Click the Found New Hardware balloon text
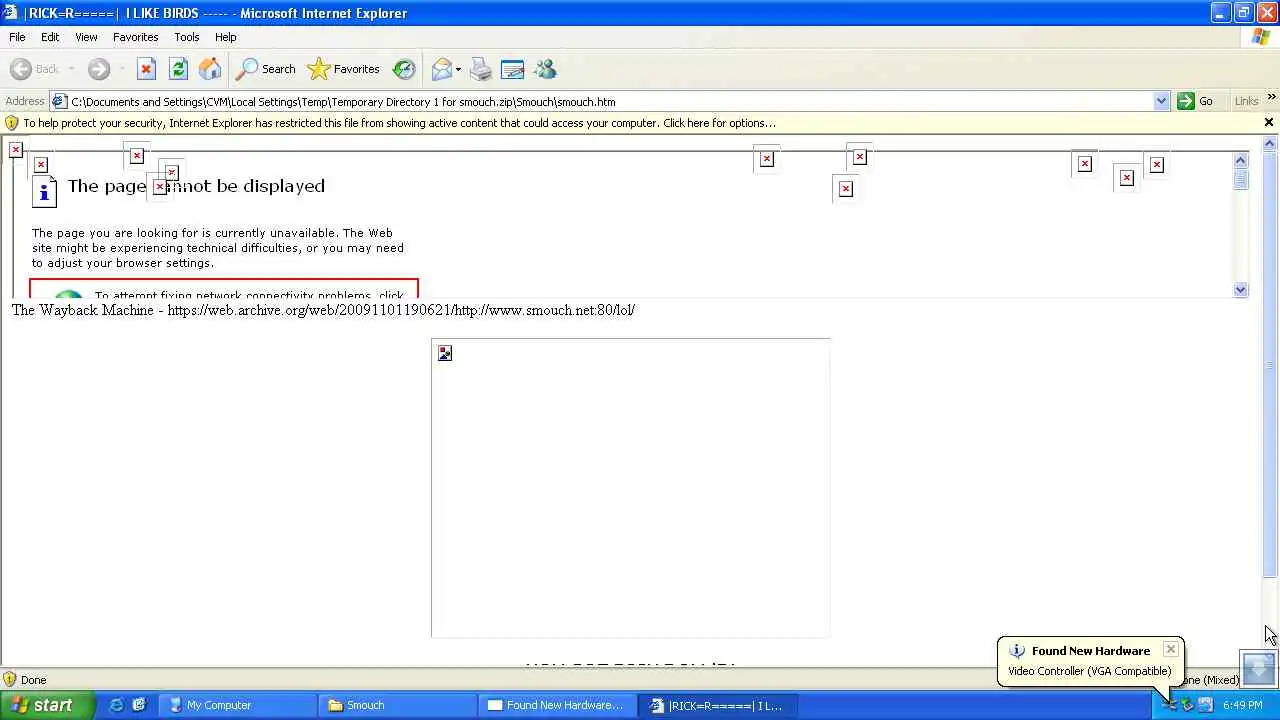 [1089, 671]
